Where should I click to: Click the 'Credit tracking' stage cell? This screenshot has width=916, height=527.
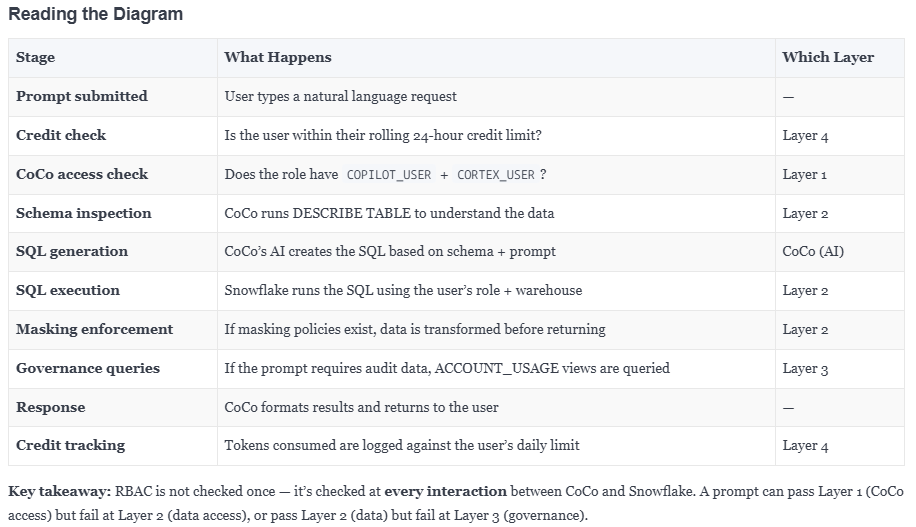click(x=113, y=446)
